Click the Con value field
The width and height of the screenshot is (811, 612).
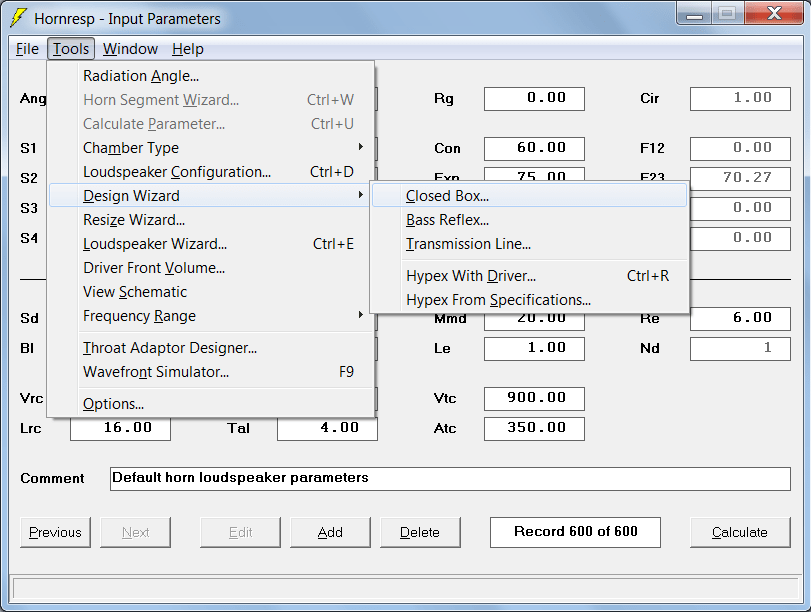pos(534,148)
